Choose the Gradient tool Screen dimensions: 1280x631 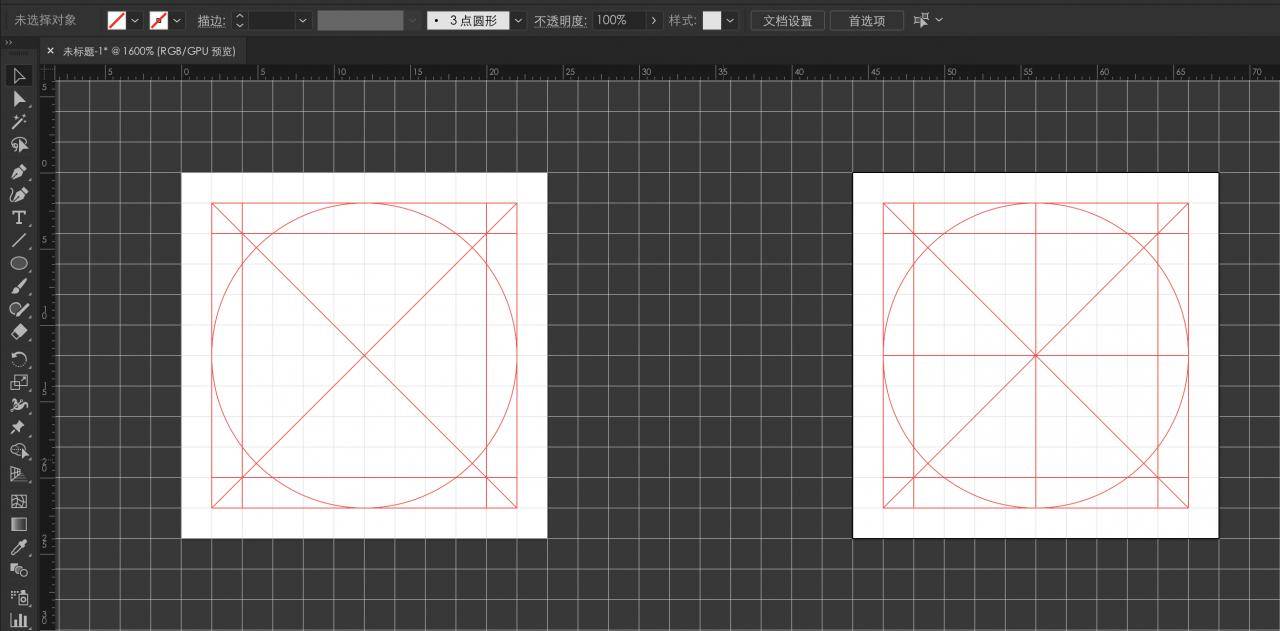18,524
